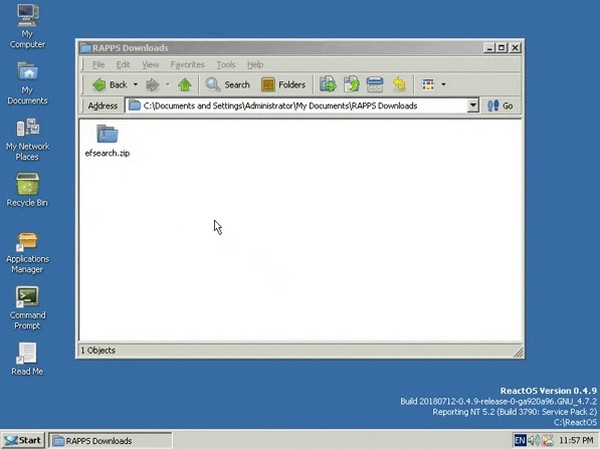Click the tray icon beside the clock
Screen dimensions: 600x449
coord(548,440)
